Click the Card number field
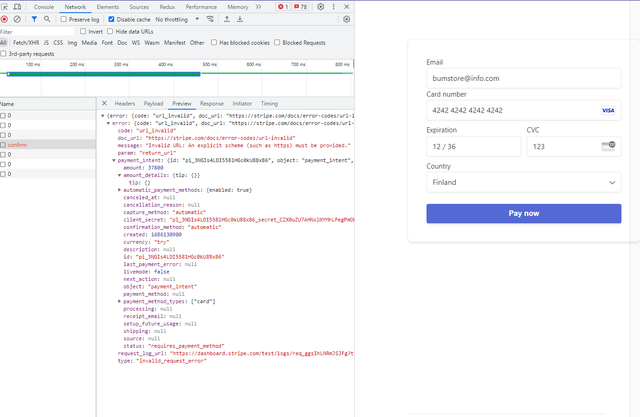Viewport: 640px width, 417px height. (524, 110)
